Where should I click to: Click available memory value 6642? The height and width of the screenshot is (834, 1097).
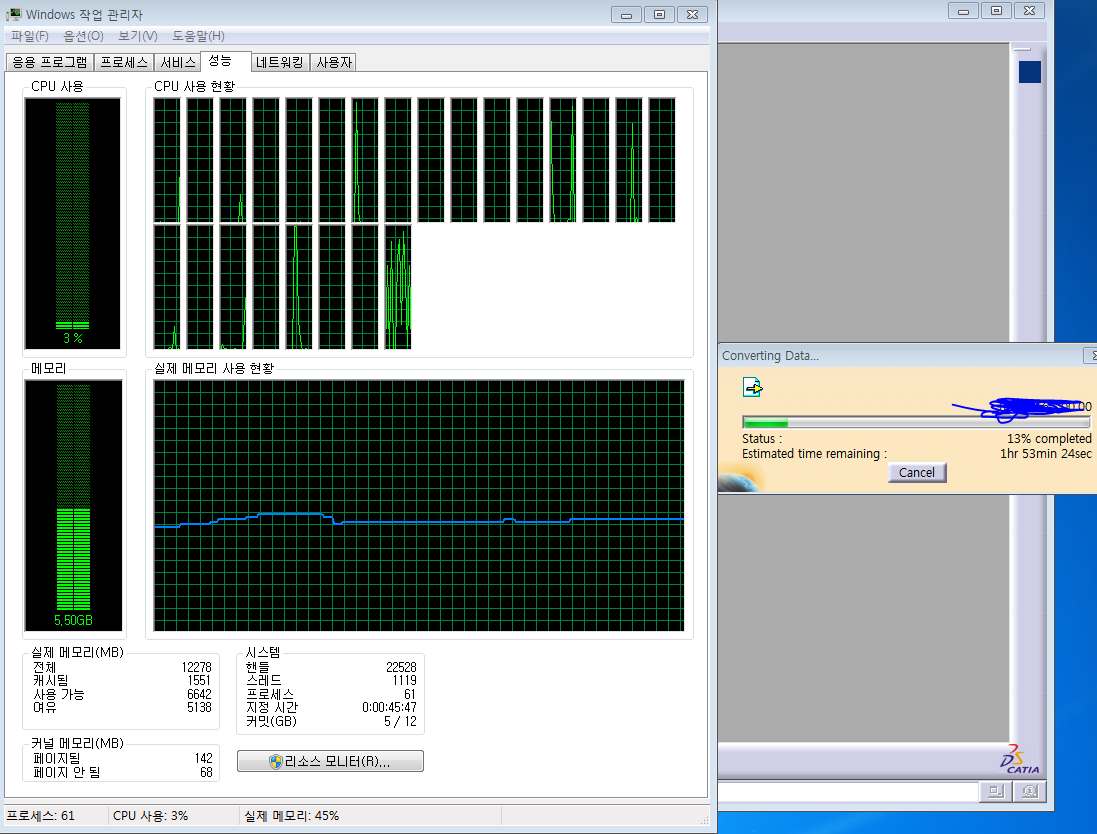[x=199, y=694]
